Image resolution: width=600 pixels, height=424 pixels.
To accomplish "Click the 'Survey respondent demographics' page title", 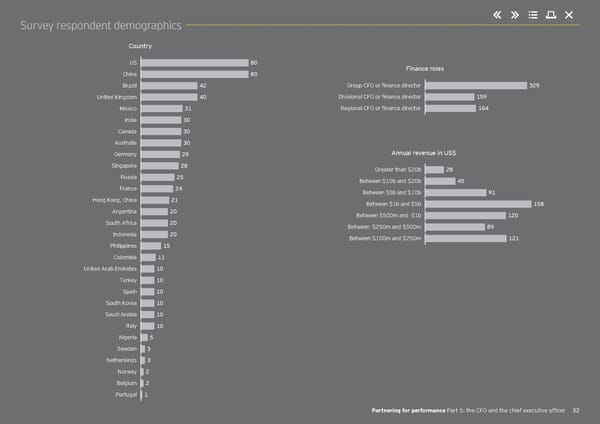I will pyautogui.click(x=101, y=25).
